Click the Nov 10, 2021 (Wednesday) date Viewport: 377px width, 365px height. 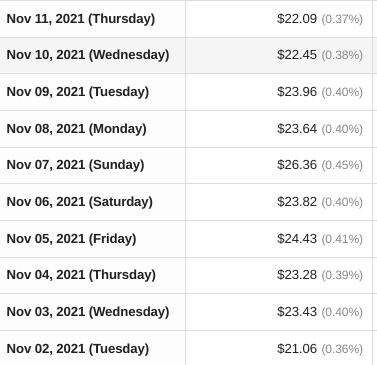tap(88, 55)
